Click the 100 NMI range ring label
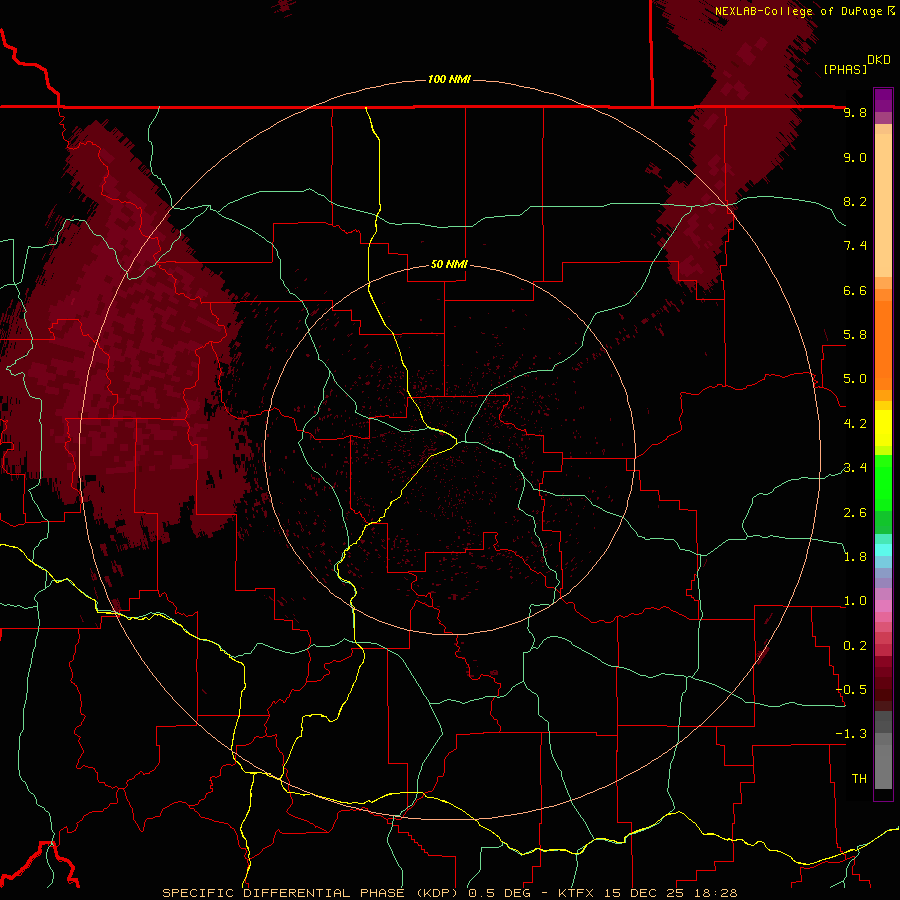The width and height of the screenshot is (900, 900). (x=449, y=79)
